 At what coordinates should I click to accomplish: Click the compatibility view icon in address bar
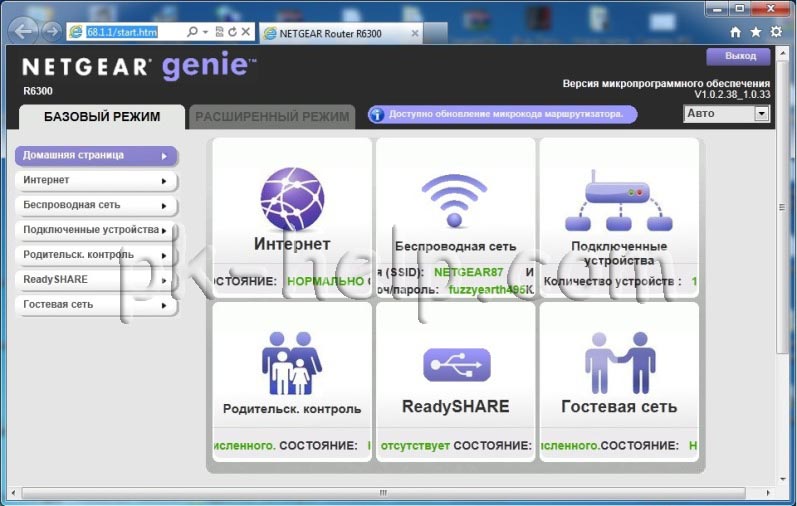(x=219, y=32)
